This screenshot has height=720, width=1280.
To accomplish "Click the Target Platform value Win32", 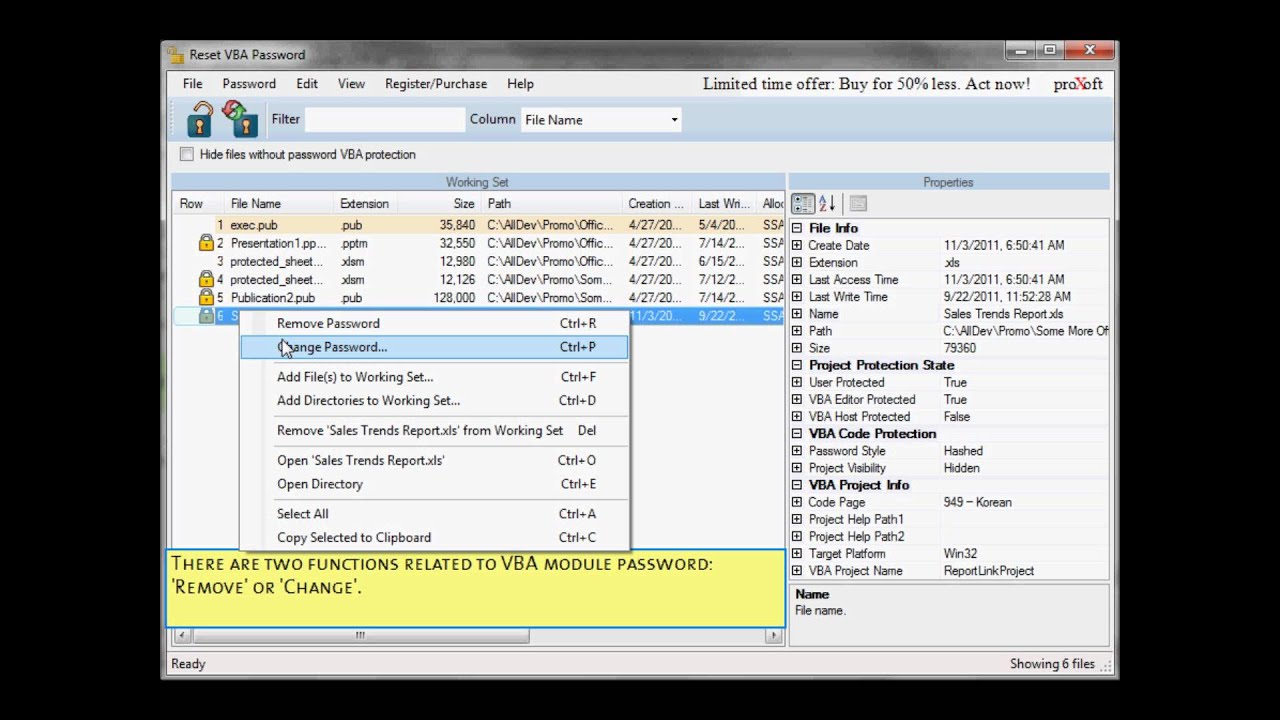I will (x=960, y=554).
